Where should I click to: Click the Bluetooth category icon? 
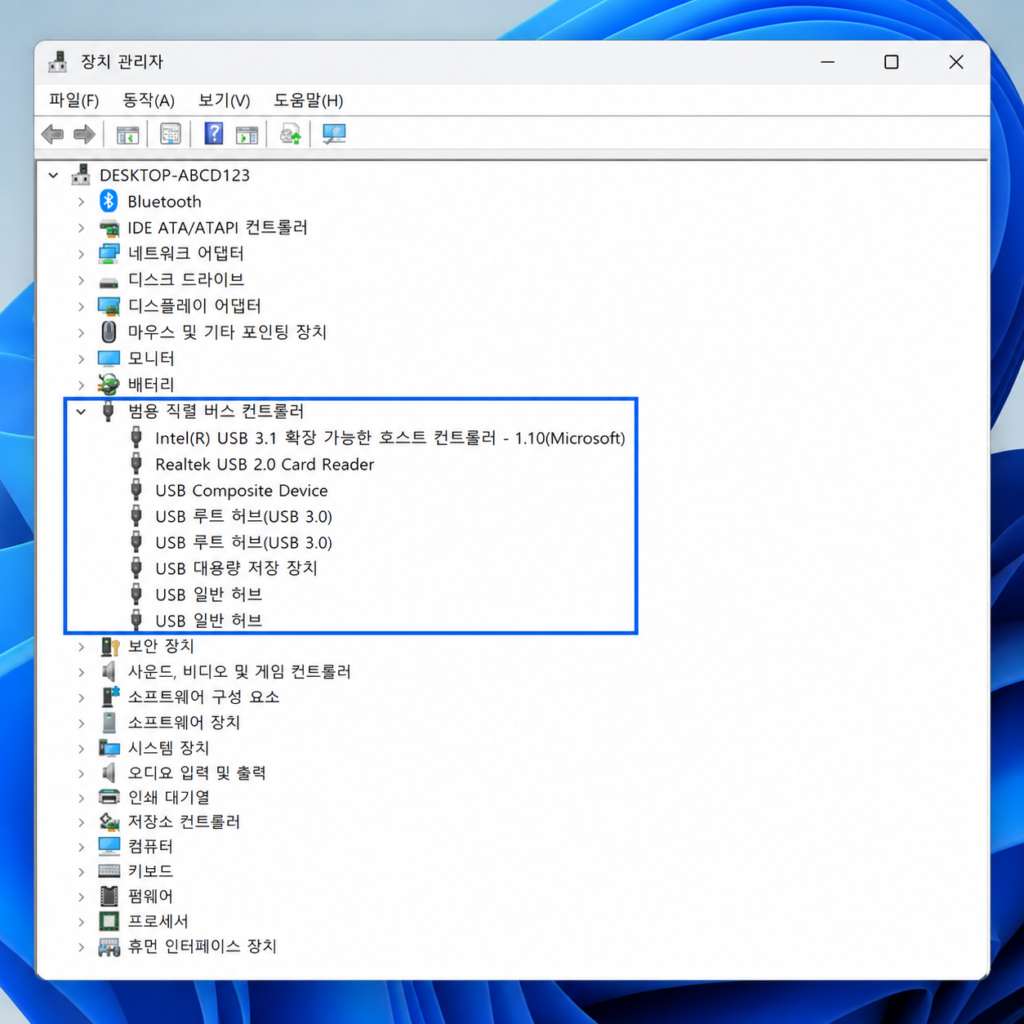pos(108,201)
